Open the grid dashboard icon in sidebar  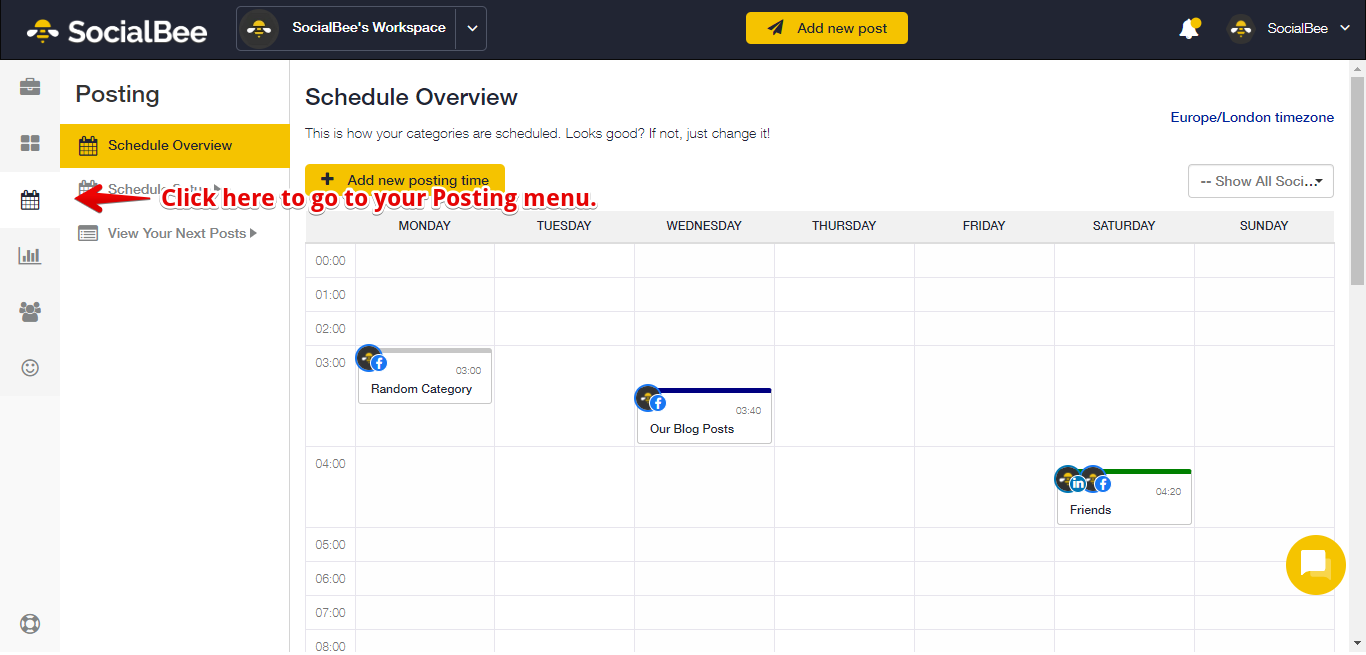30,144
